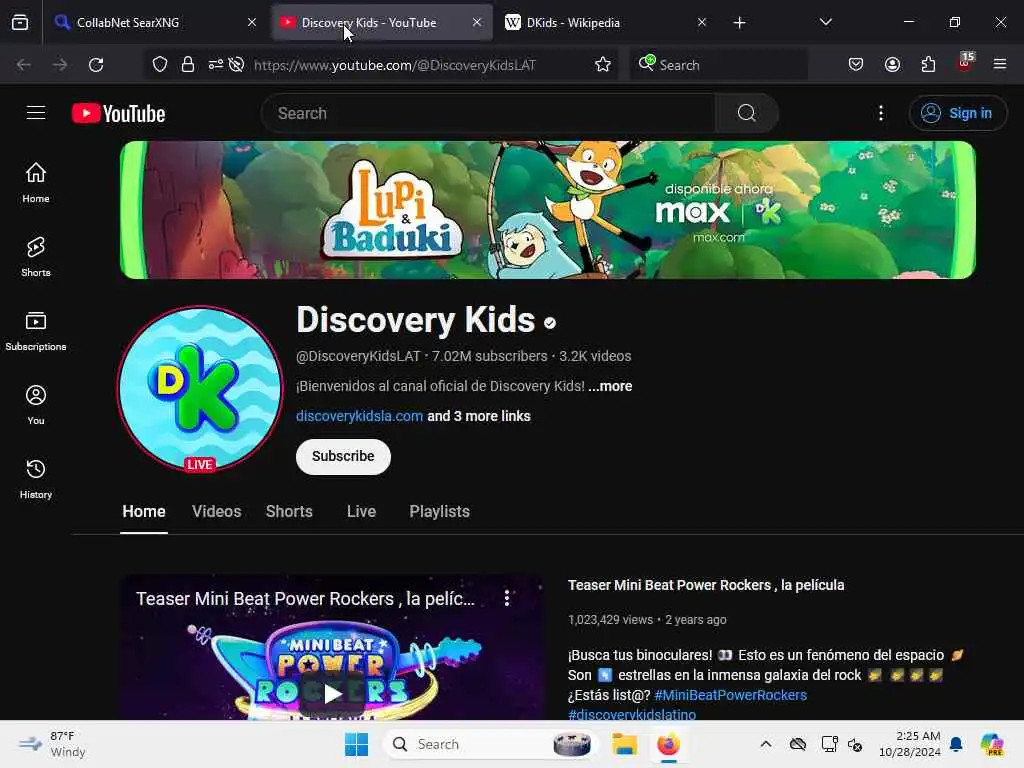Open video options menu on the teaser player
Screen dimensions: 1024x768
coord(507,598)
